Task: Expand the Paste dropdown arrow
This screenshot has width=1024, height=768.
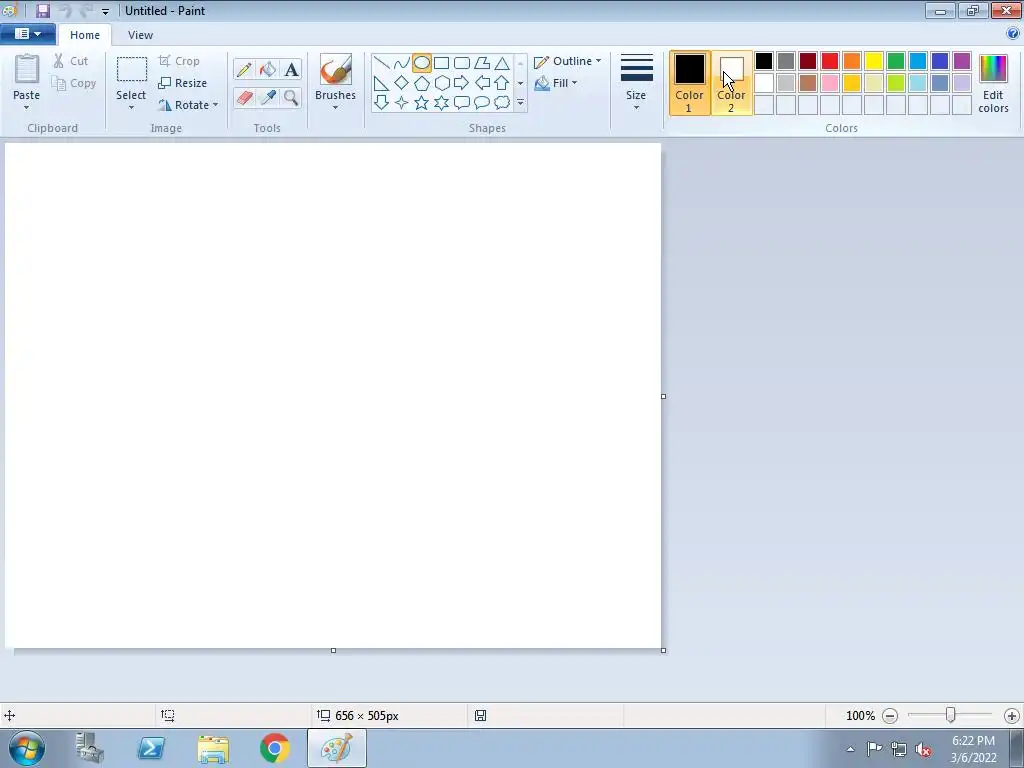Action: pyautogui.click(x=26, y=108)
